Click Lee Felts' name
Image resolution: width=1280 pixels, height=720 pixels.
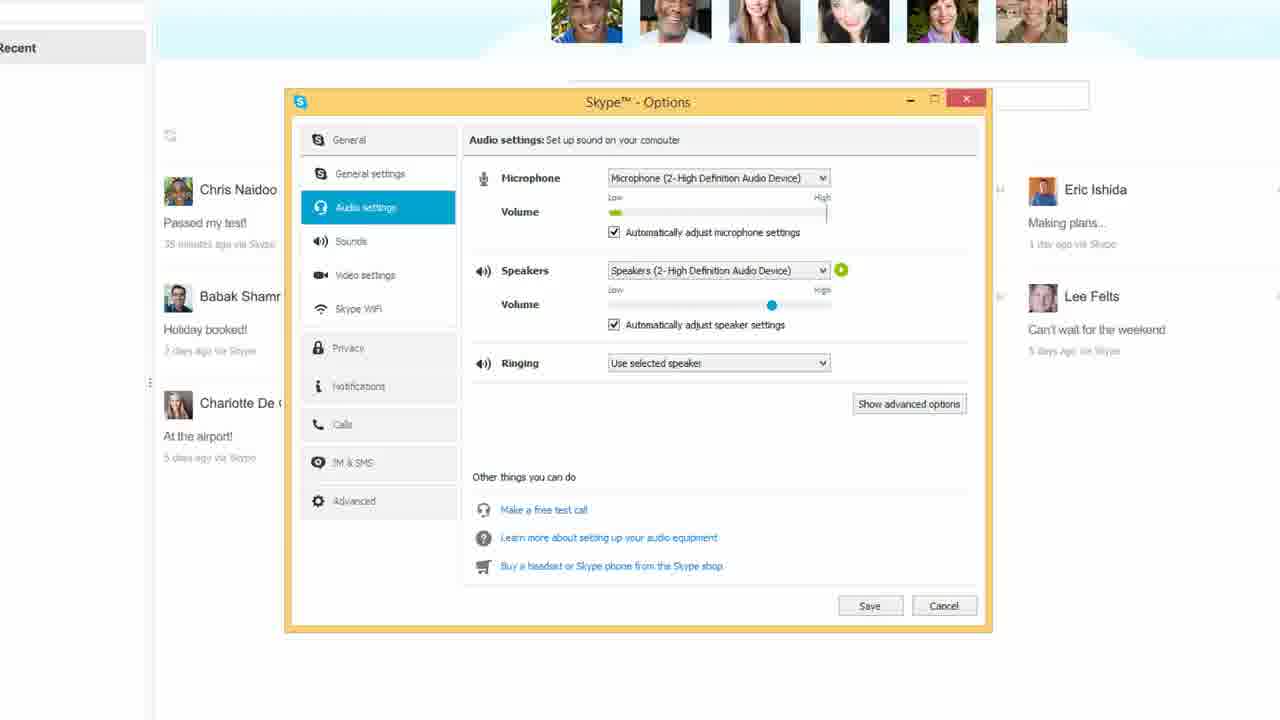coord(1092,297)
